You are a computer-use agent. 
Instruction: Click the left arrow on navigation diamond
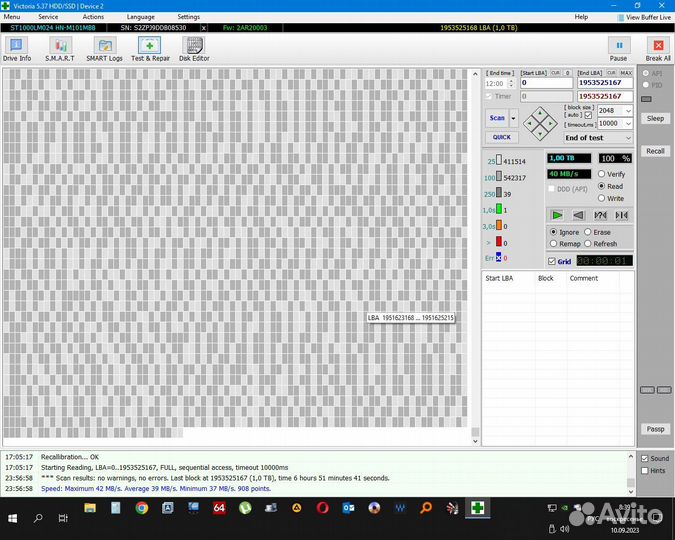coord(529,124)
